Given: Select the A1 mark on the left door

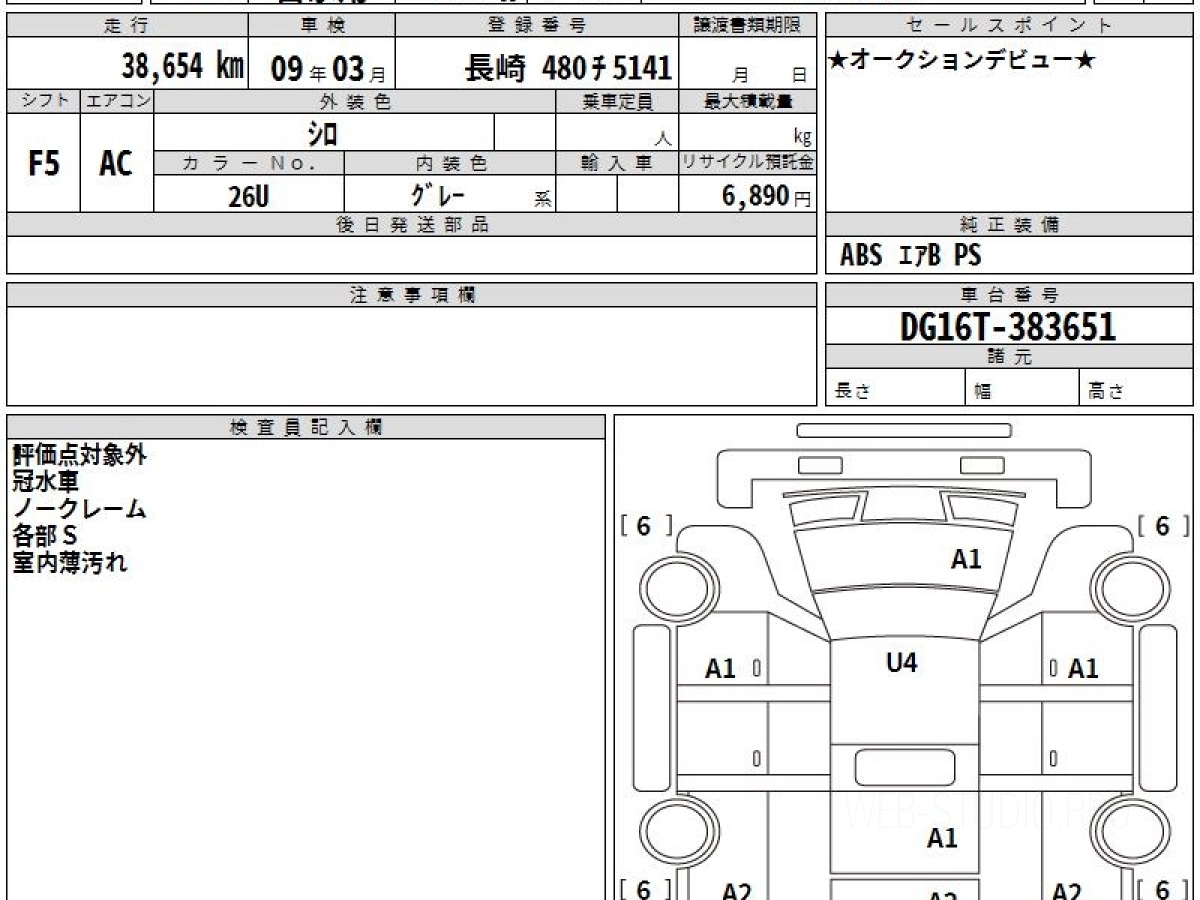Looking at the screenshot, I should (x=720, y=669).
